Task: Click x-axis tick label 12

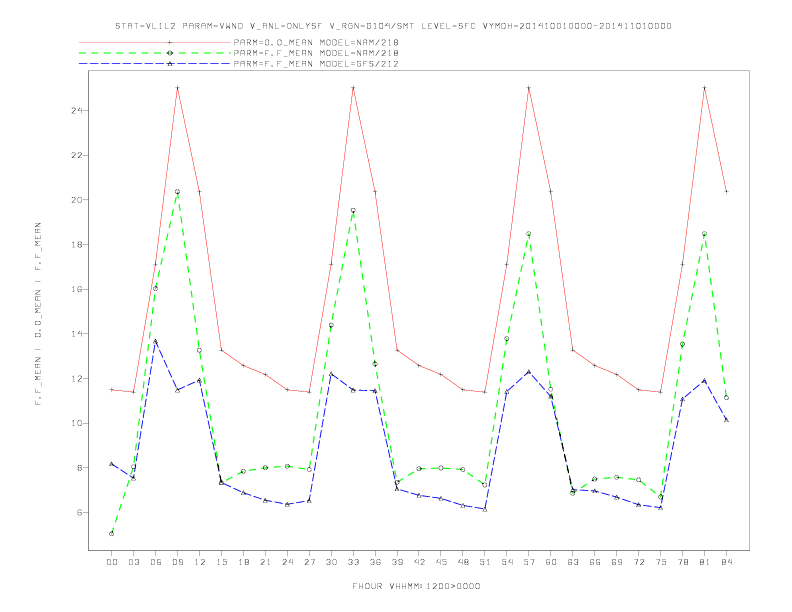Action: pos(200,562)
